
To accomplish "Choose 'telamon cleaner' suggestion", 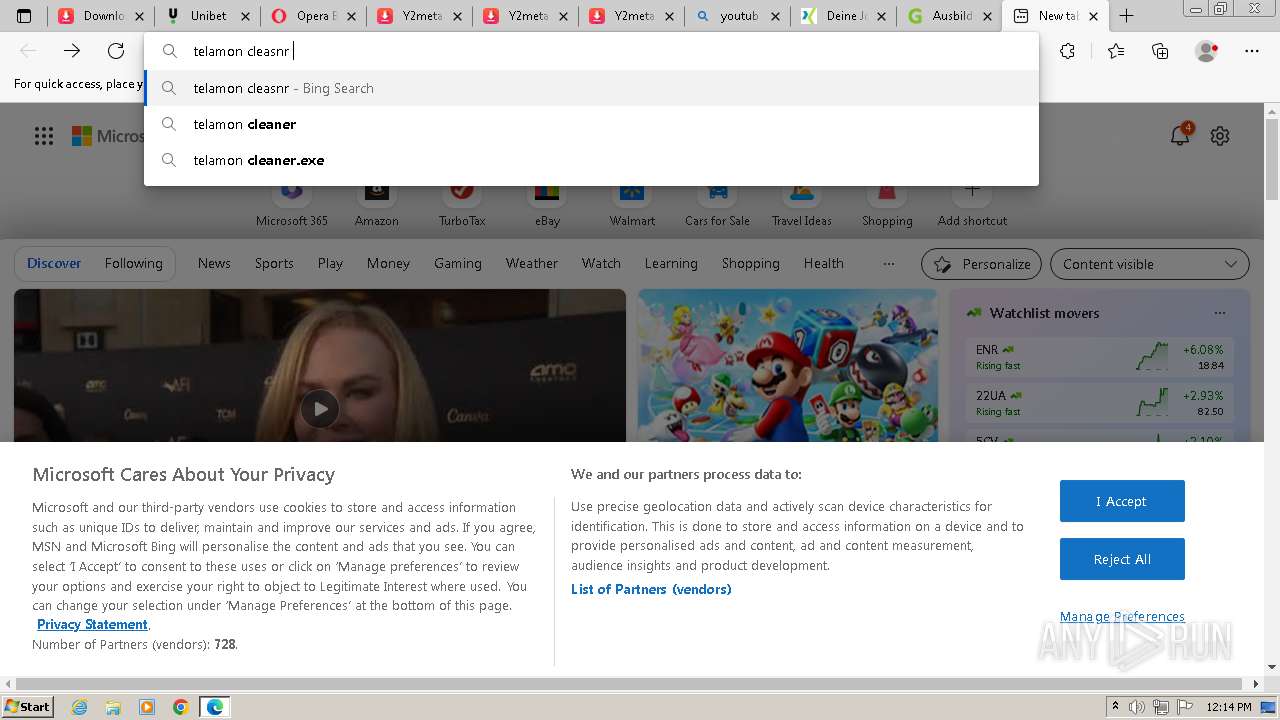I will [x=591, y=124].
